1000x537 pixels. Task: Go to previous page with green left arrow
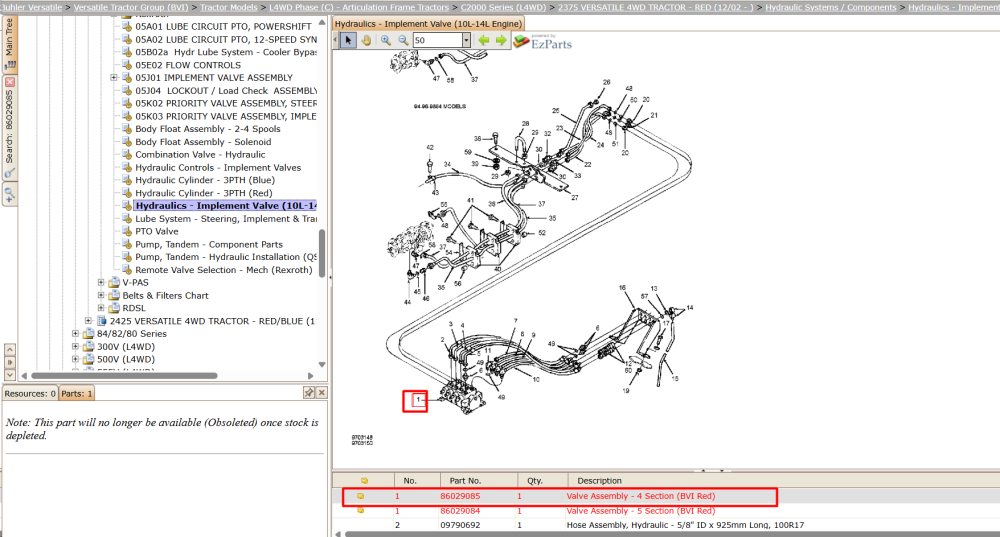[x=484, y=40]
